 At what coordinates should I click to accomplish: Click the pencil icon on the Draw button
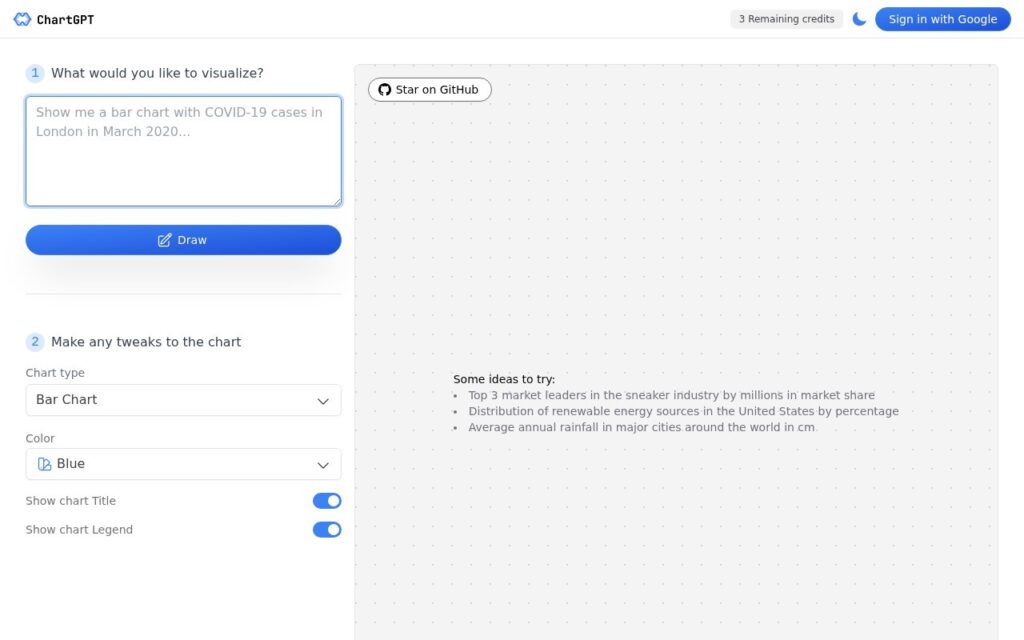click(x=165, y=240)
